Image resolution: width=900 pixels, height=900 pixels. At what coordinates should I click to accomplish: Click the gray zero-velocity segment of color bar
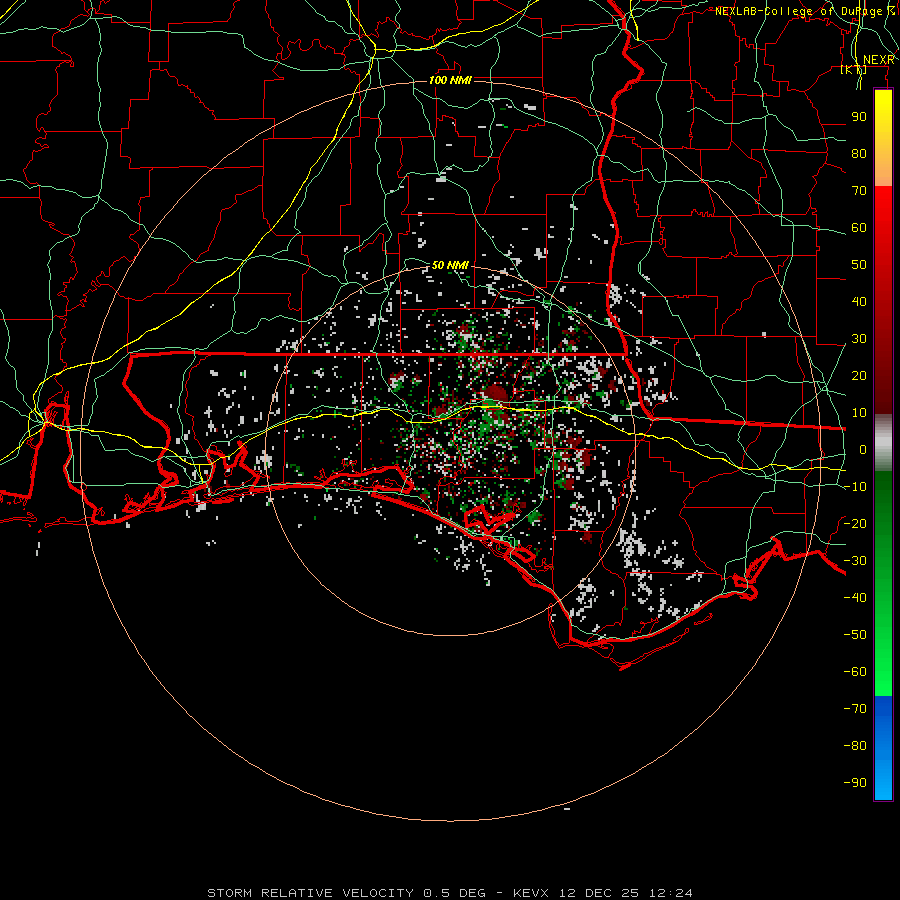click(x=883, y=442)
